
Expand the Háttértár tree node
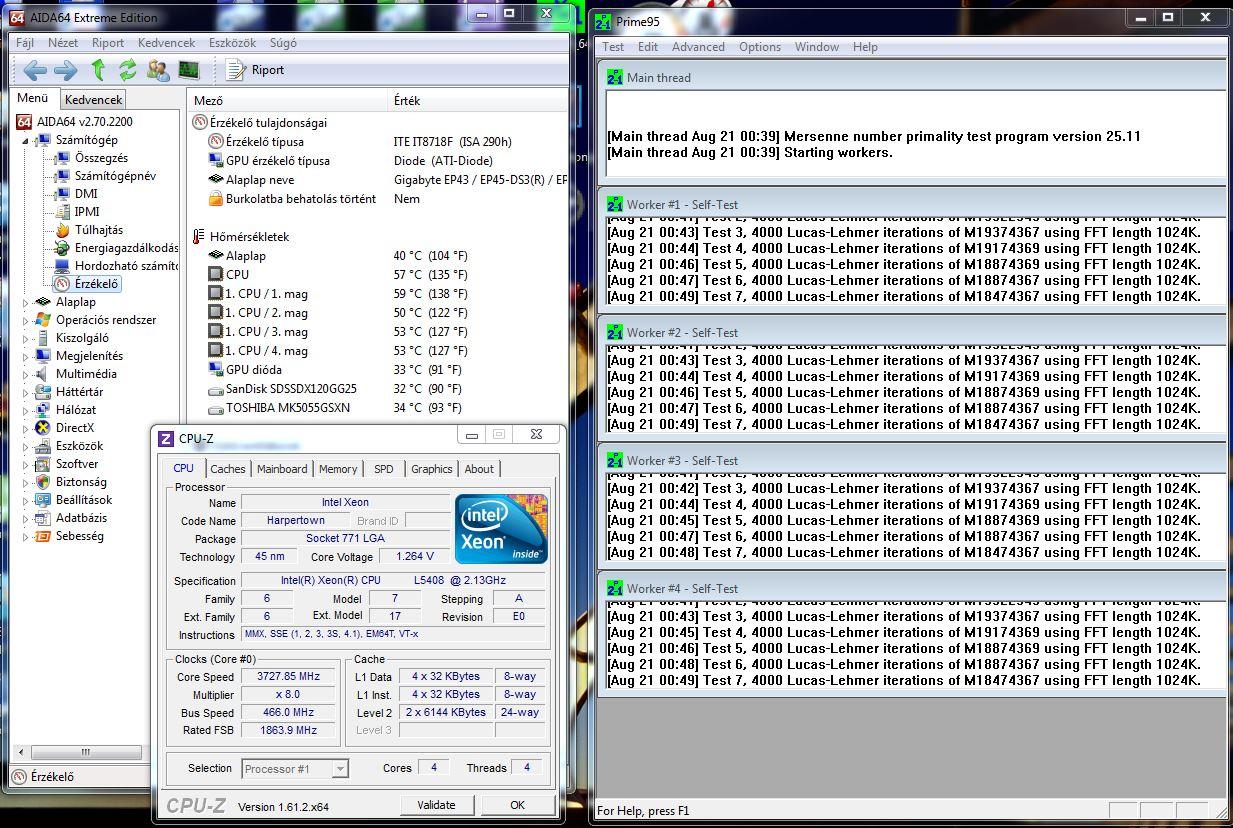point(26,392)
